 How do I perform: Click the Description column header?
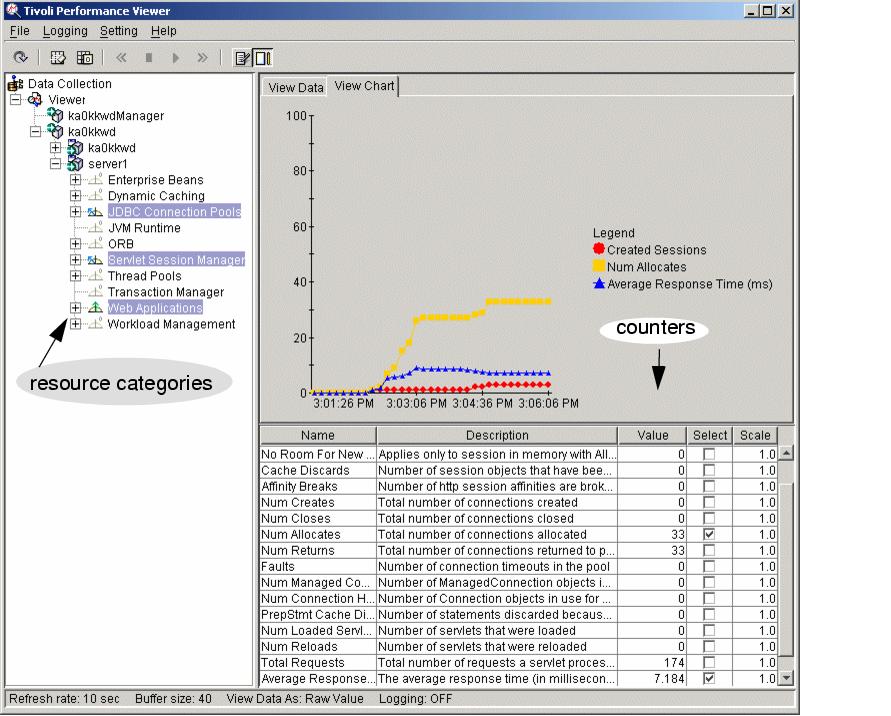(497, 435)
